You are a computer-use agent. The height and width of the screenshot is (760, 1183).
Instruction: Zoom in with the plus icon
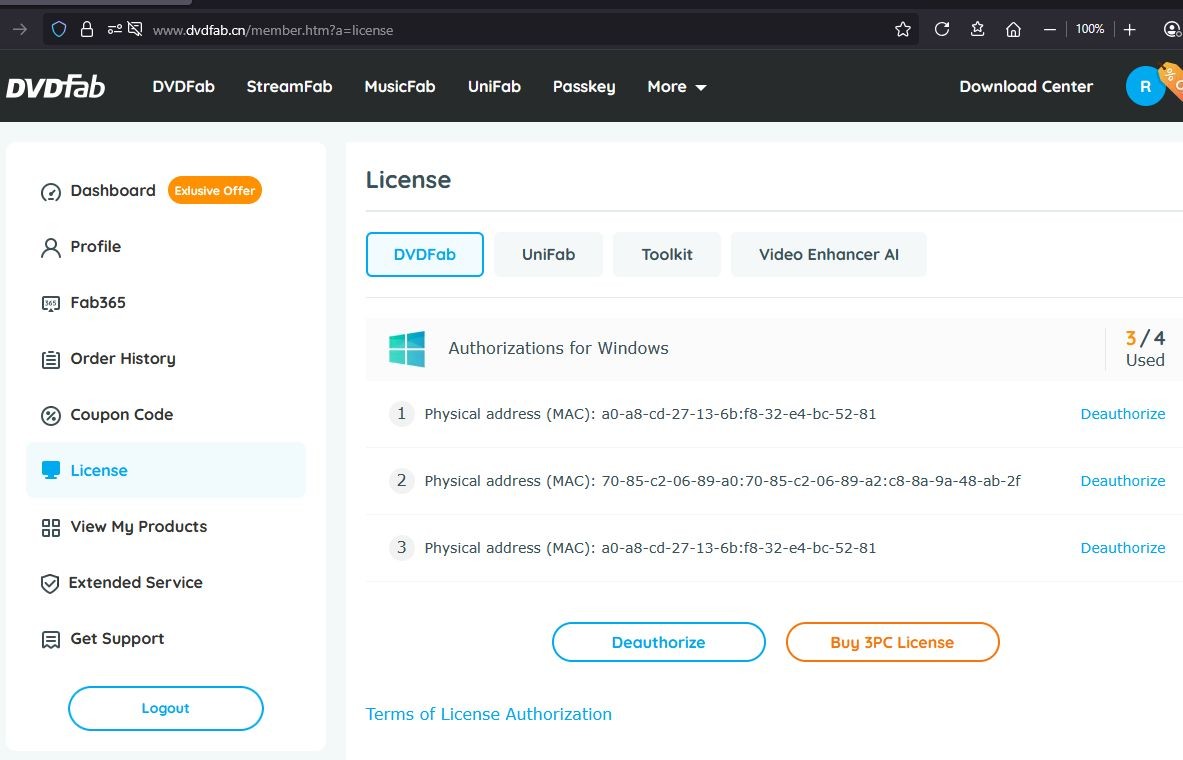[1129, 29]
